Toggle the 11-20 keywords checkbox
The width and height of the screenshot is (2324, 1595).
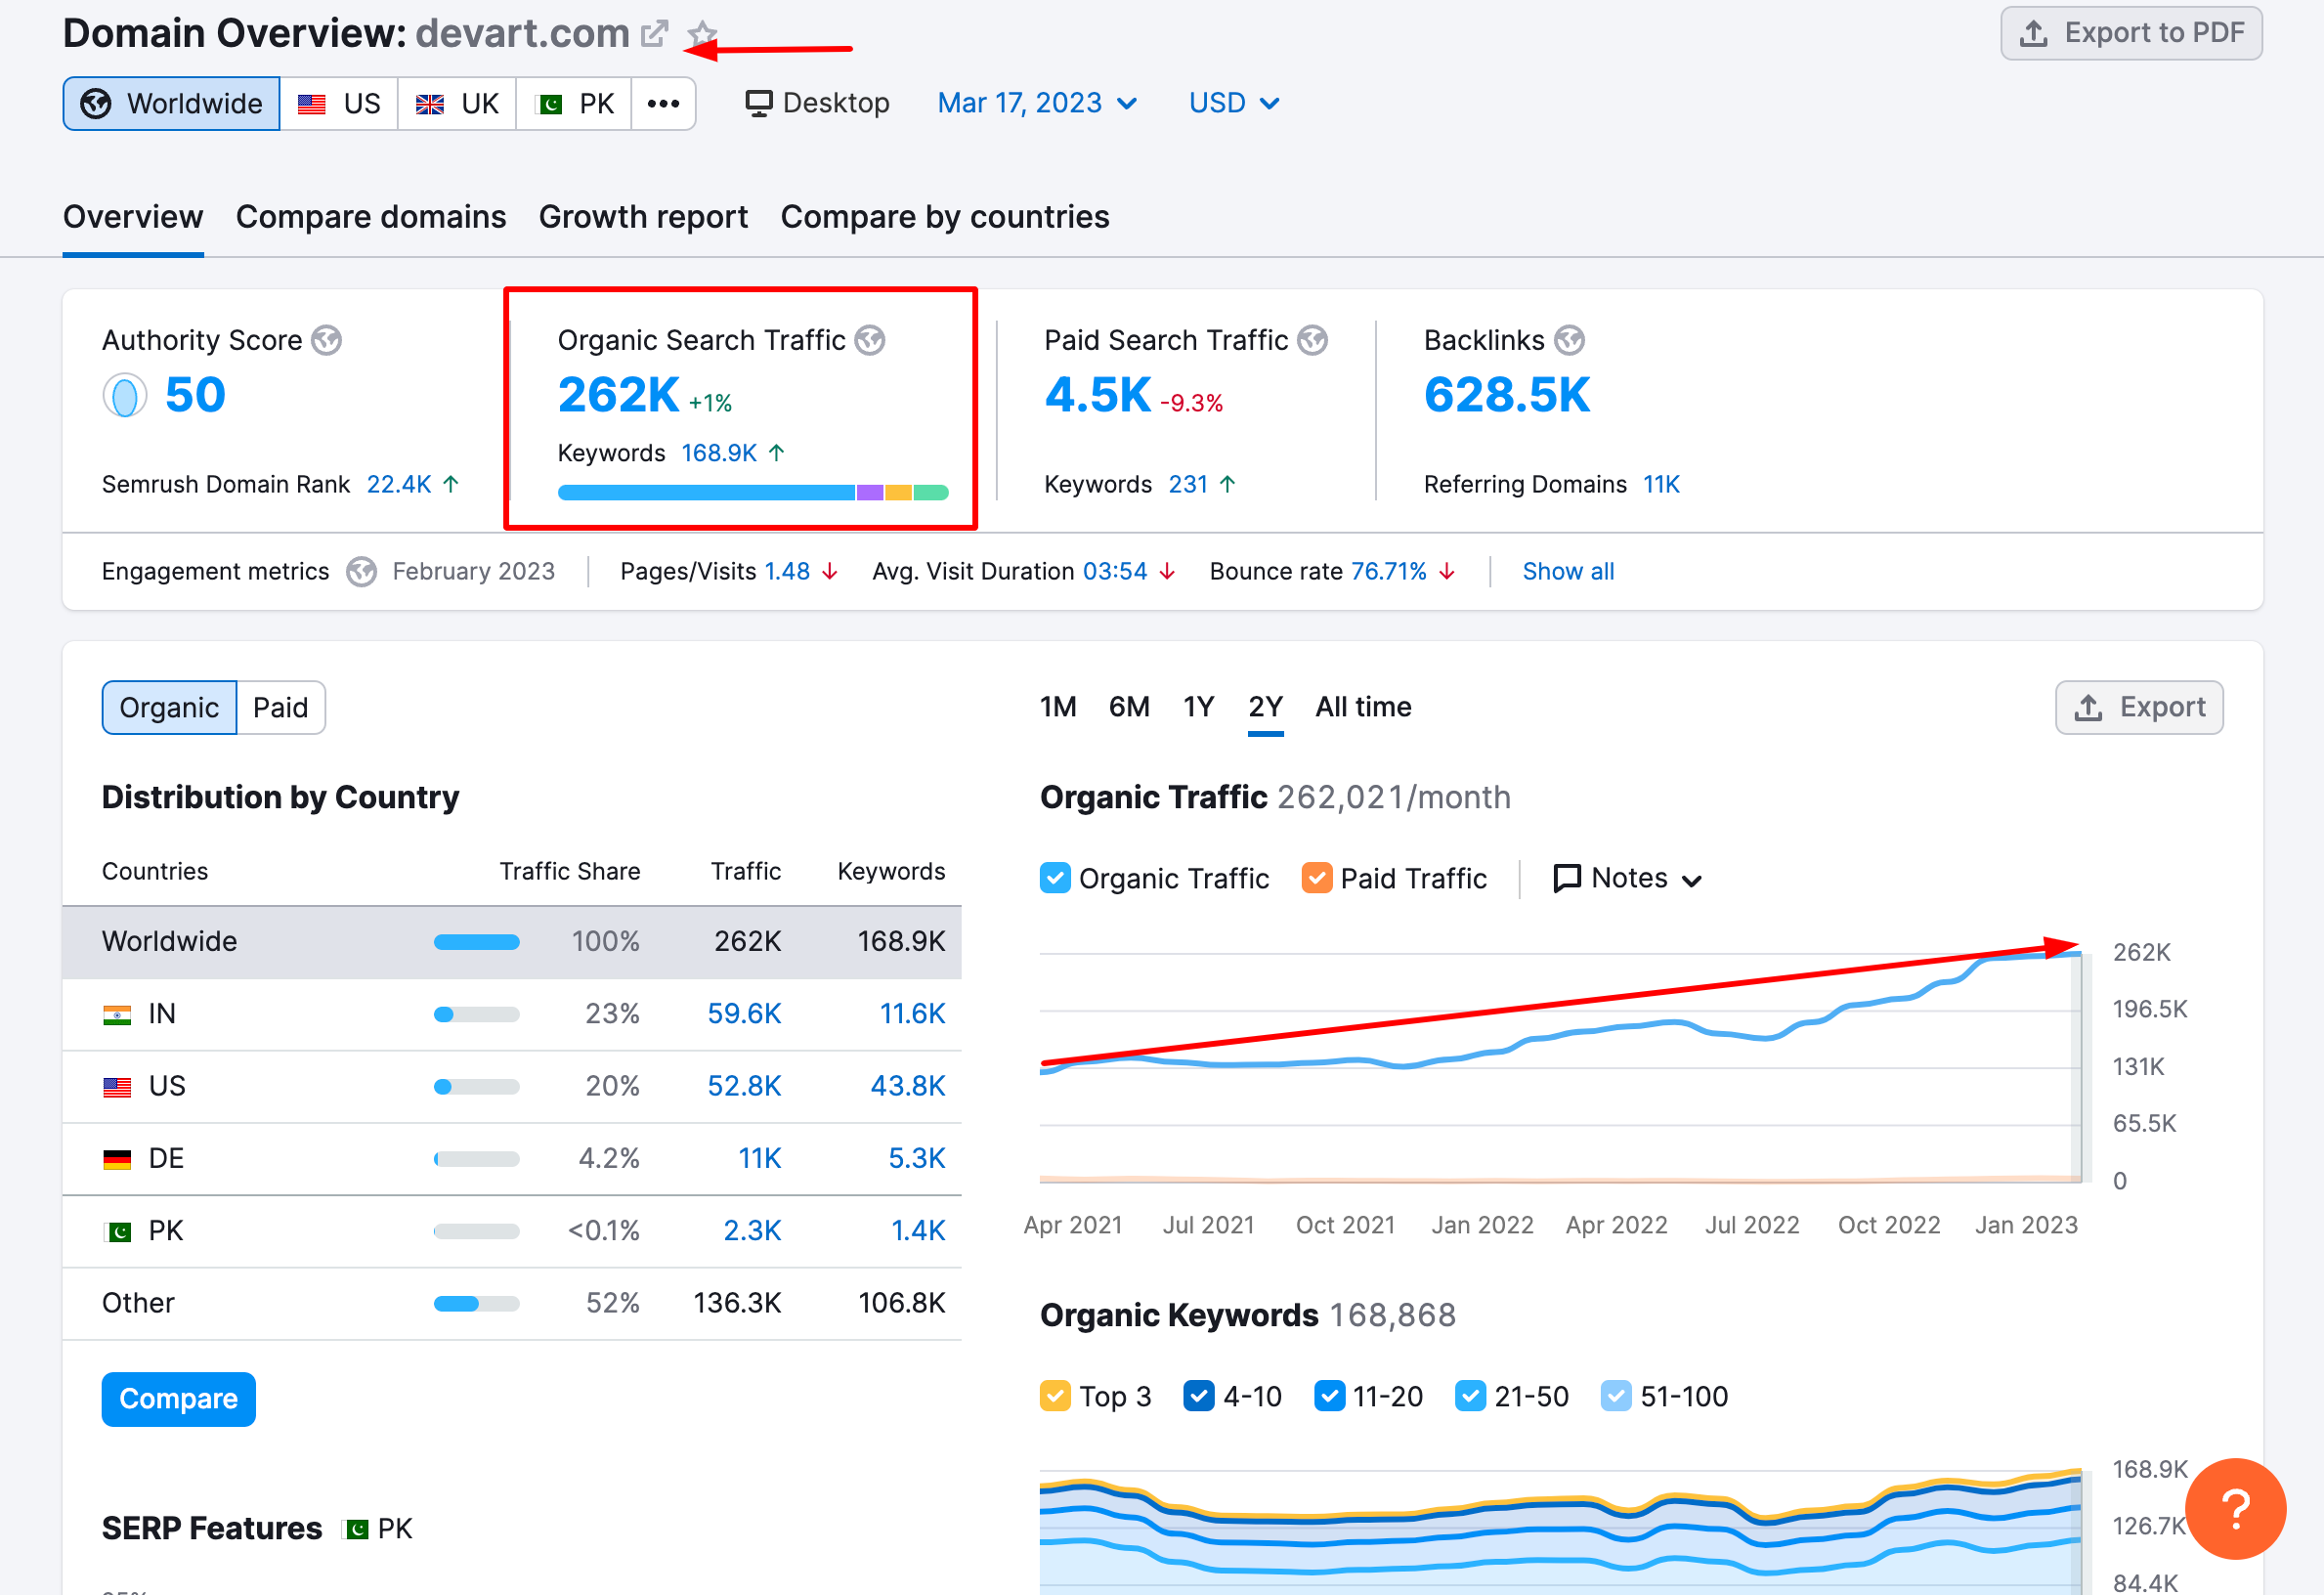pyautogui.click(x=1329, y=1397)
